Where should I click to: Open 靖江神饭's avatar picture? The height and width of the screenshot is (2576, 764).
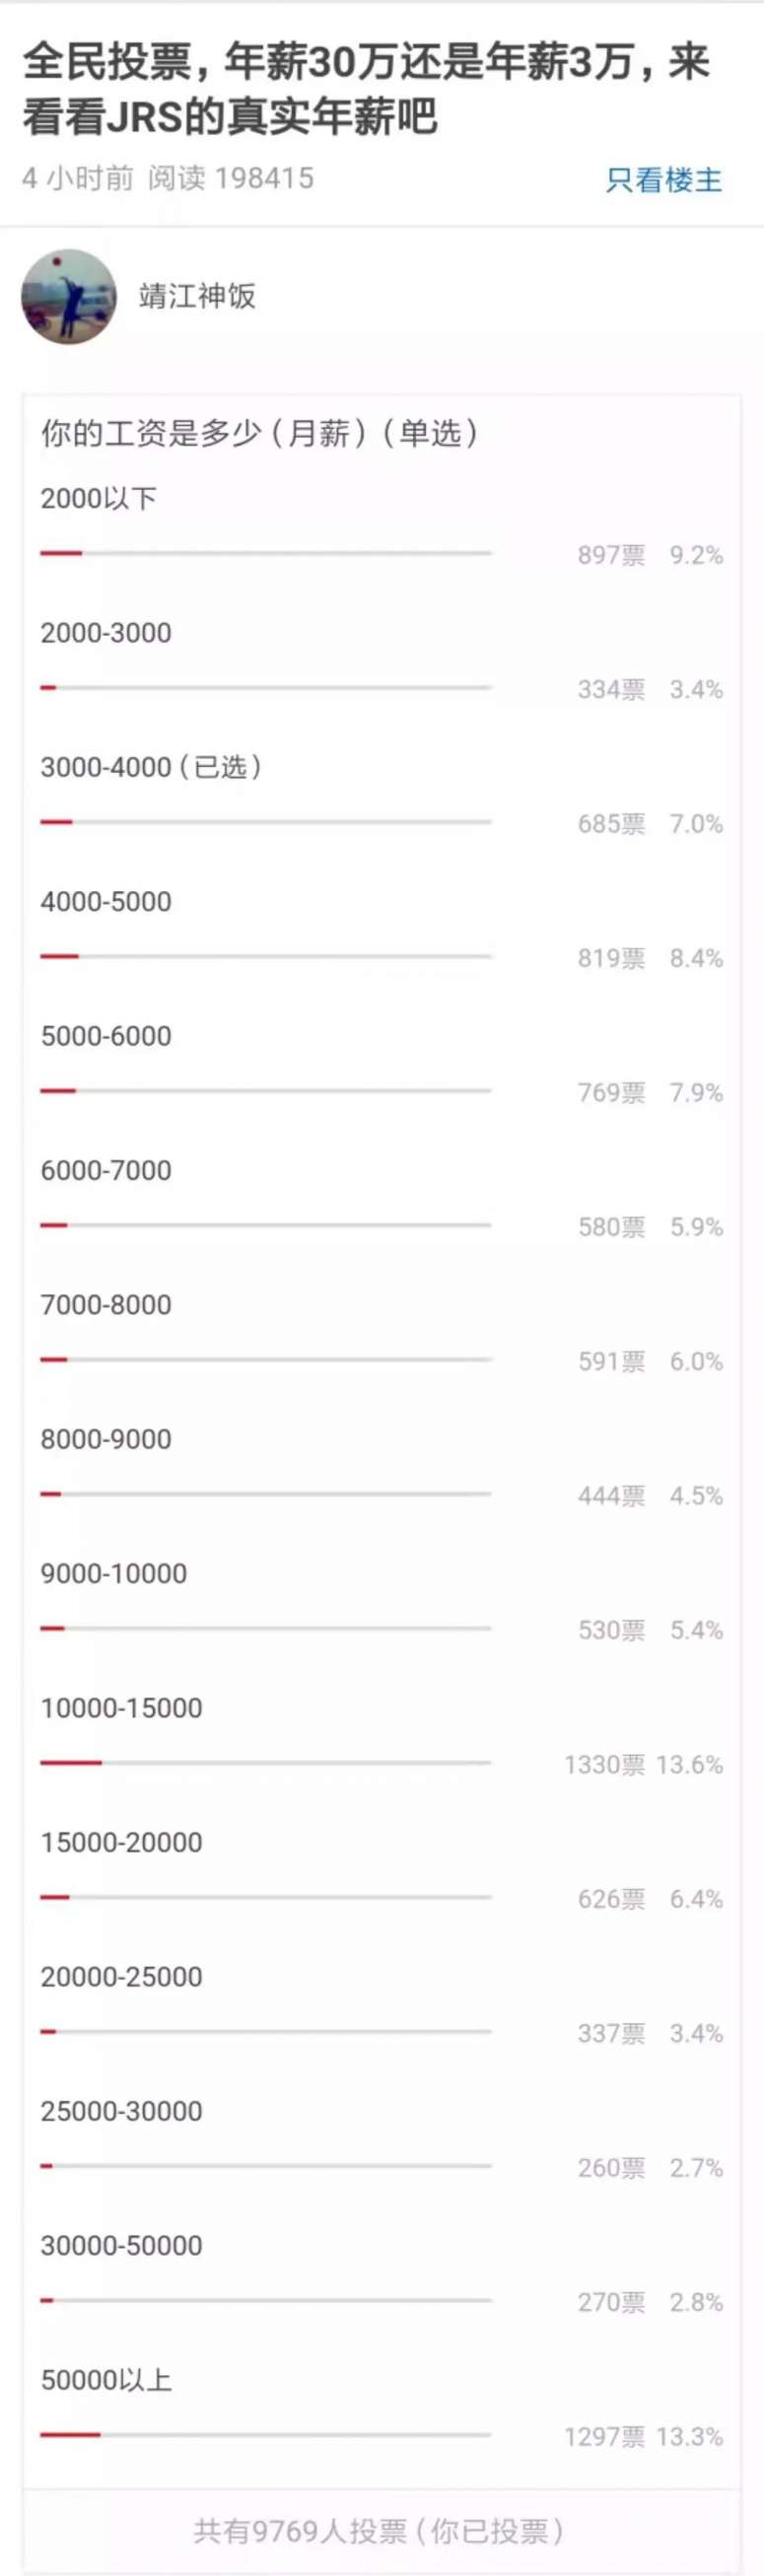click(68, 297)
